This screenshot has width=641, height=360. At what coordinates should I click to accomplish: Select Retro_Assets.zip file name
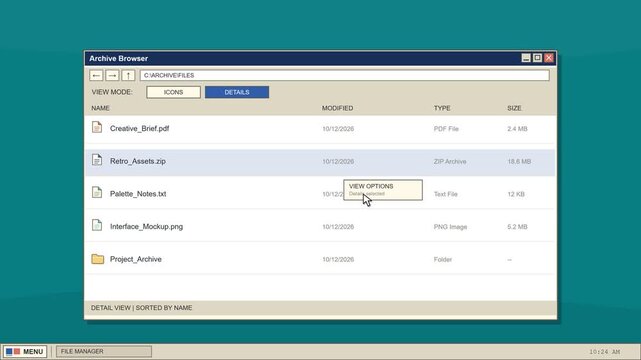coord(138,161)
